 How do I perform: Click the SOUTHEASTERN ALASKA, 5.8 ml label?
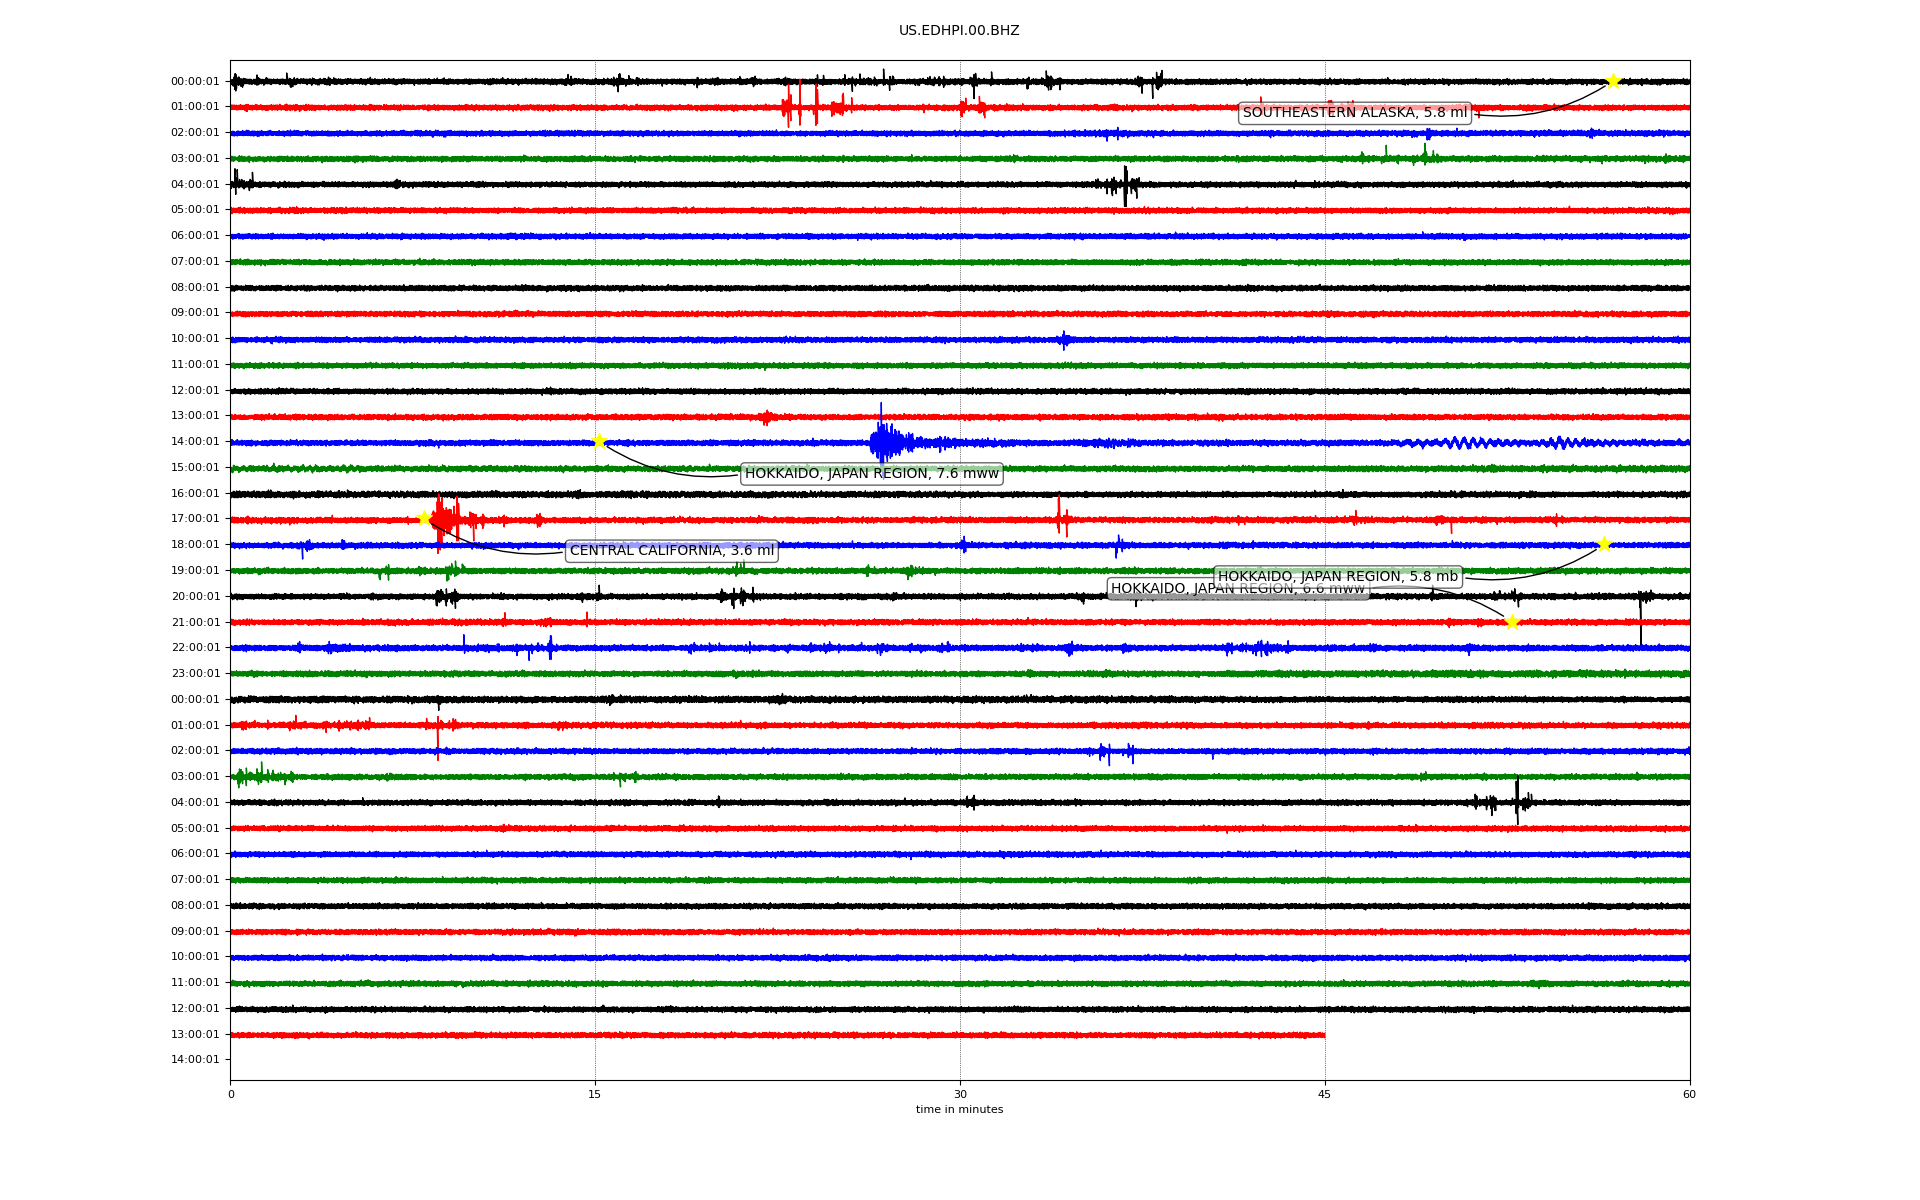coord(1354,113)
